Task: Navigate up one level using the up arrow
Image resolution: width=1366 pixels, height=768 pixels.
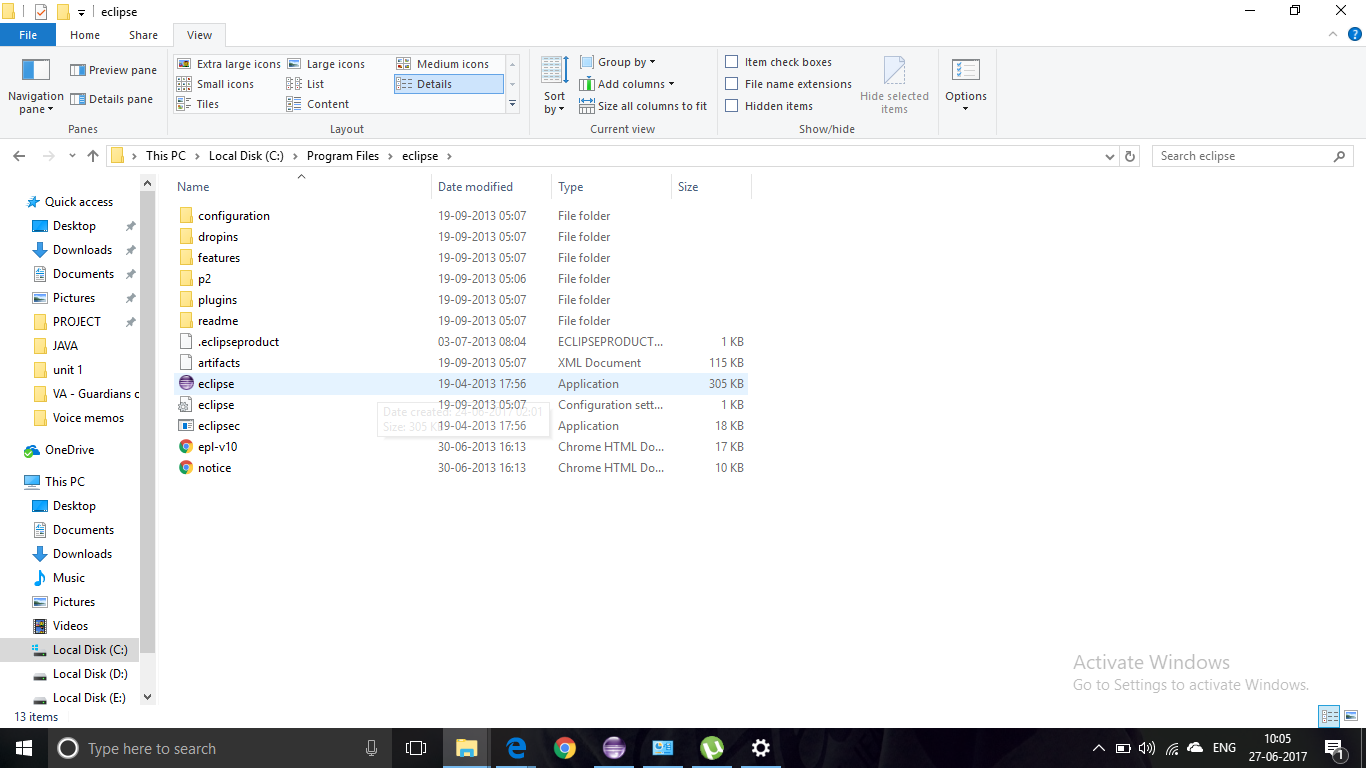Action: [x=93, y=155]
